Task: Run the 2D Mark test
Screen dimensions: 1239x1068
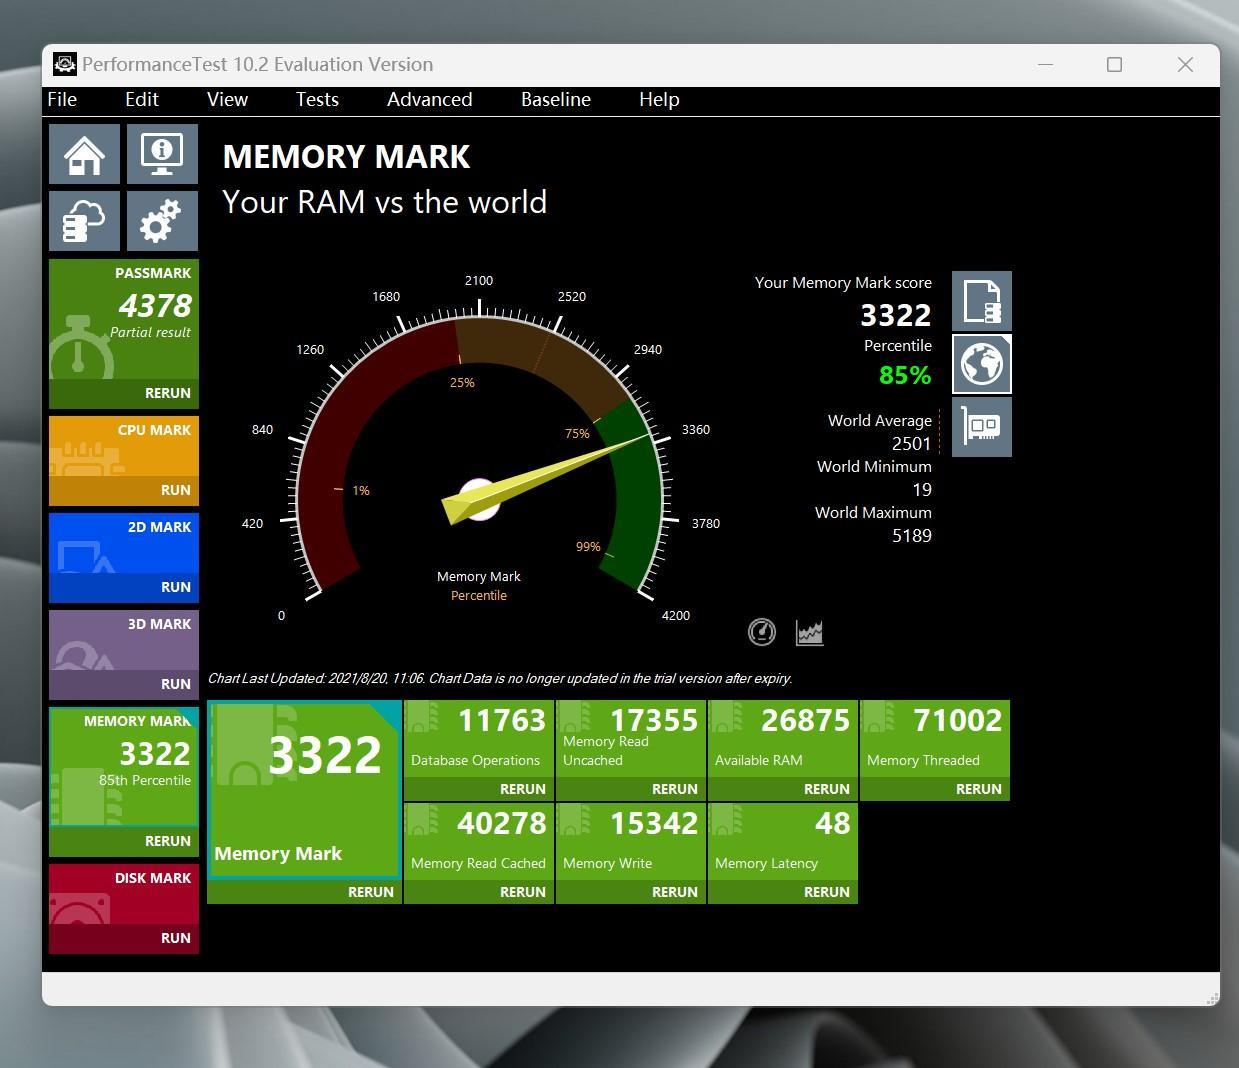Action: [124, 587]
